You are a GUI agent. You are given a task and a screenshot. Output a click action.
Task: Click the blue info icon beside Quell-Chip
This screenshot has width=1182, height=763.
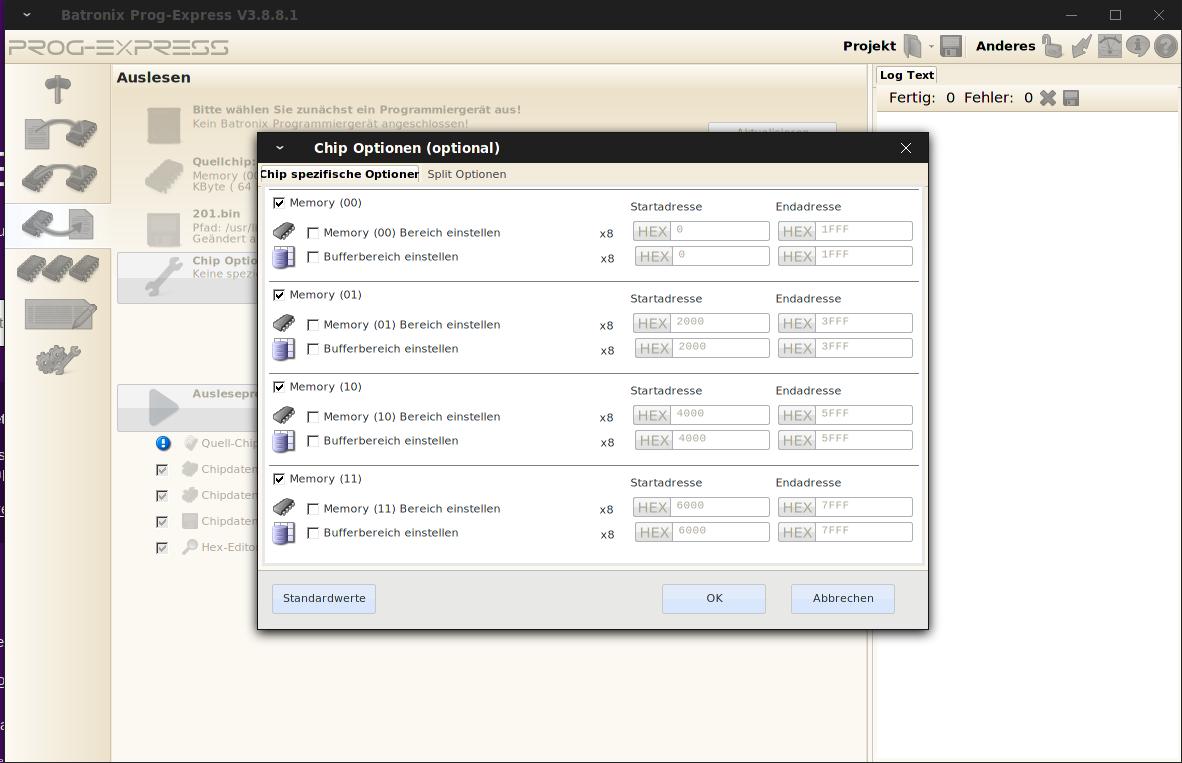[x=164, y=443]
